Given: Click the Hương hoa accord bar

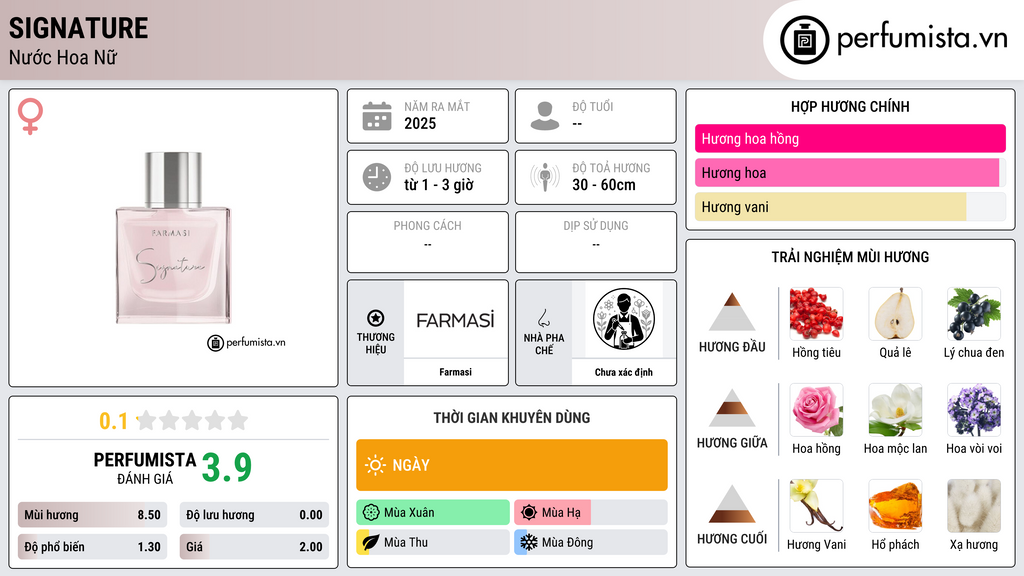Looking at the screenshot, I should coord(850,172).
